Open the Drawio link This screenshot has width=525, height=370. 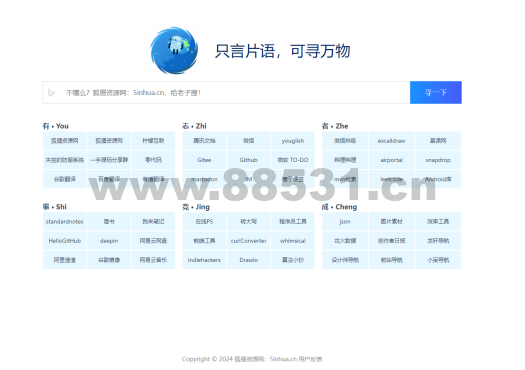point(248,260)
